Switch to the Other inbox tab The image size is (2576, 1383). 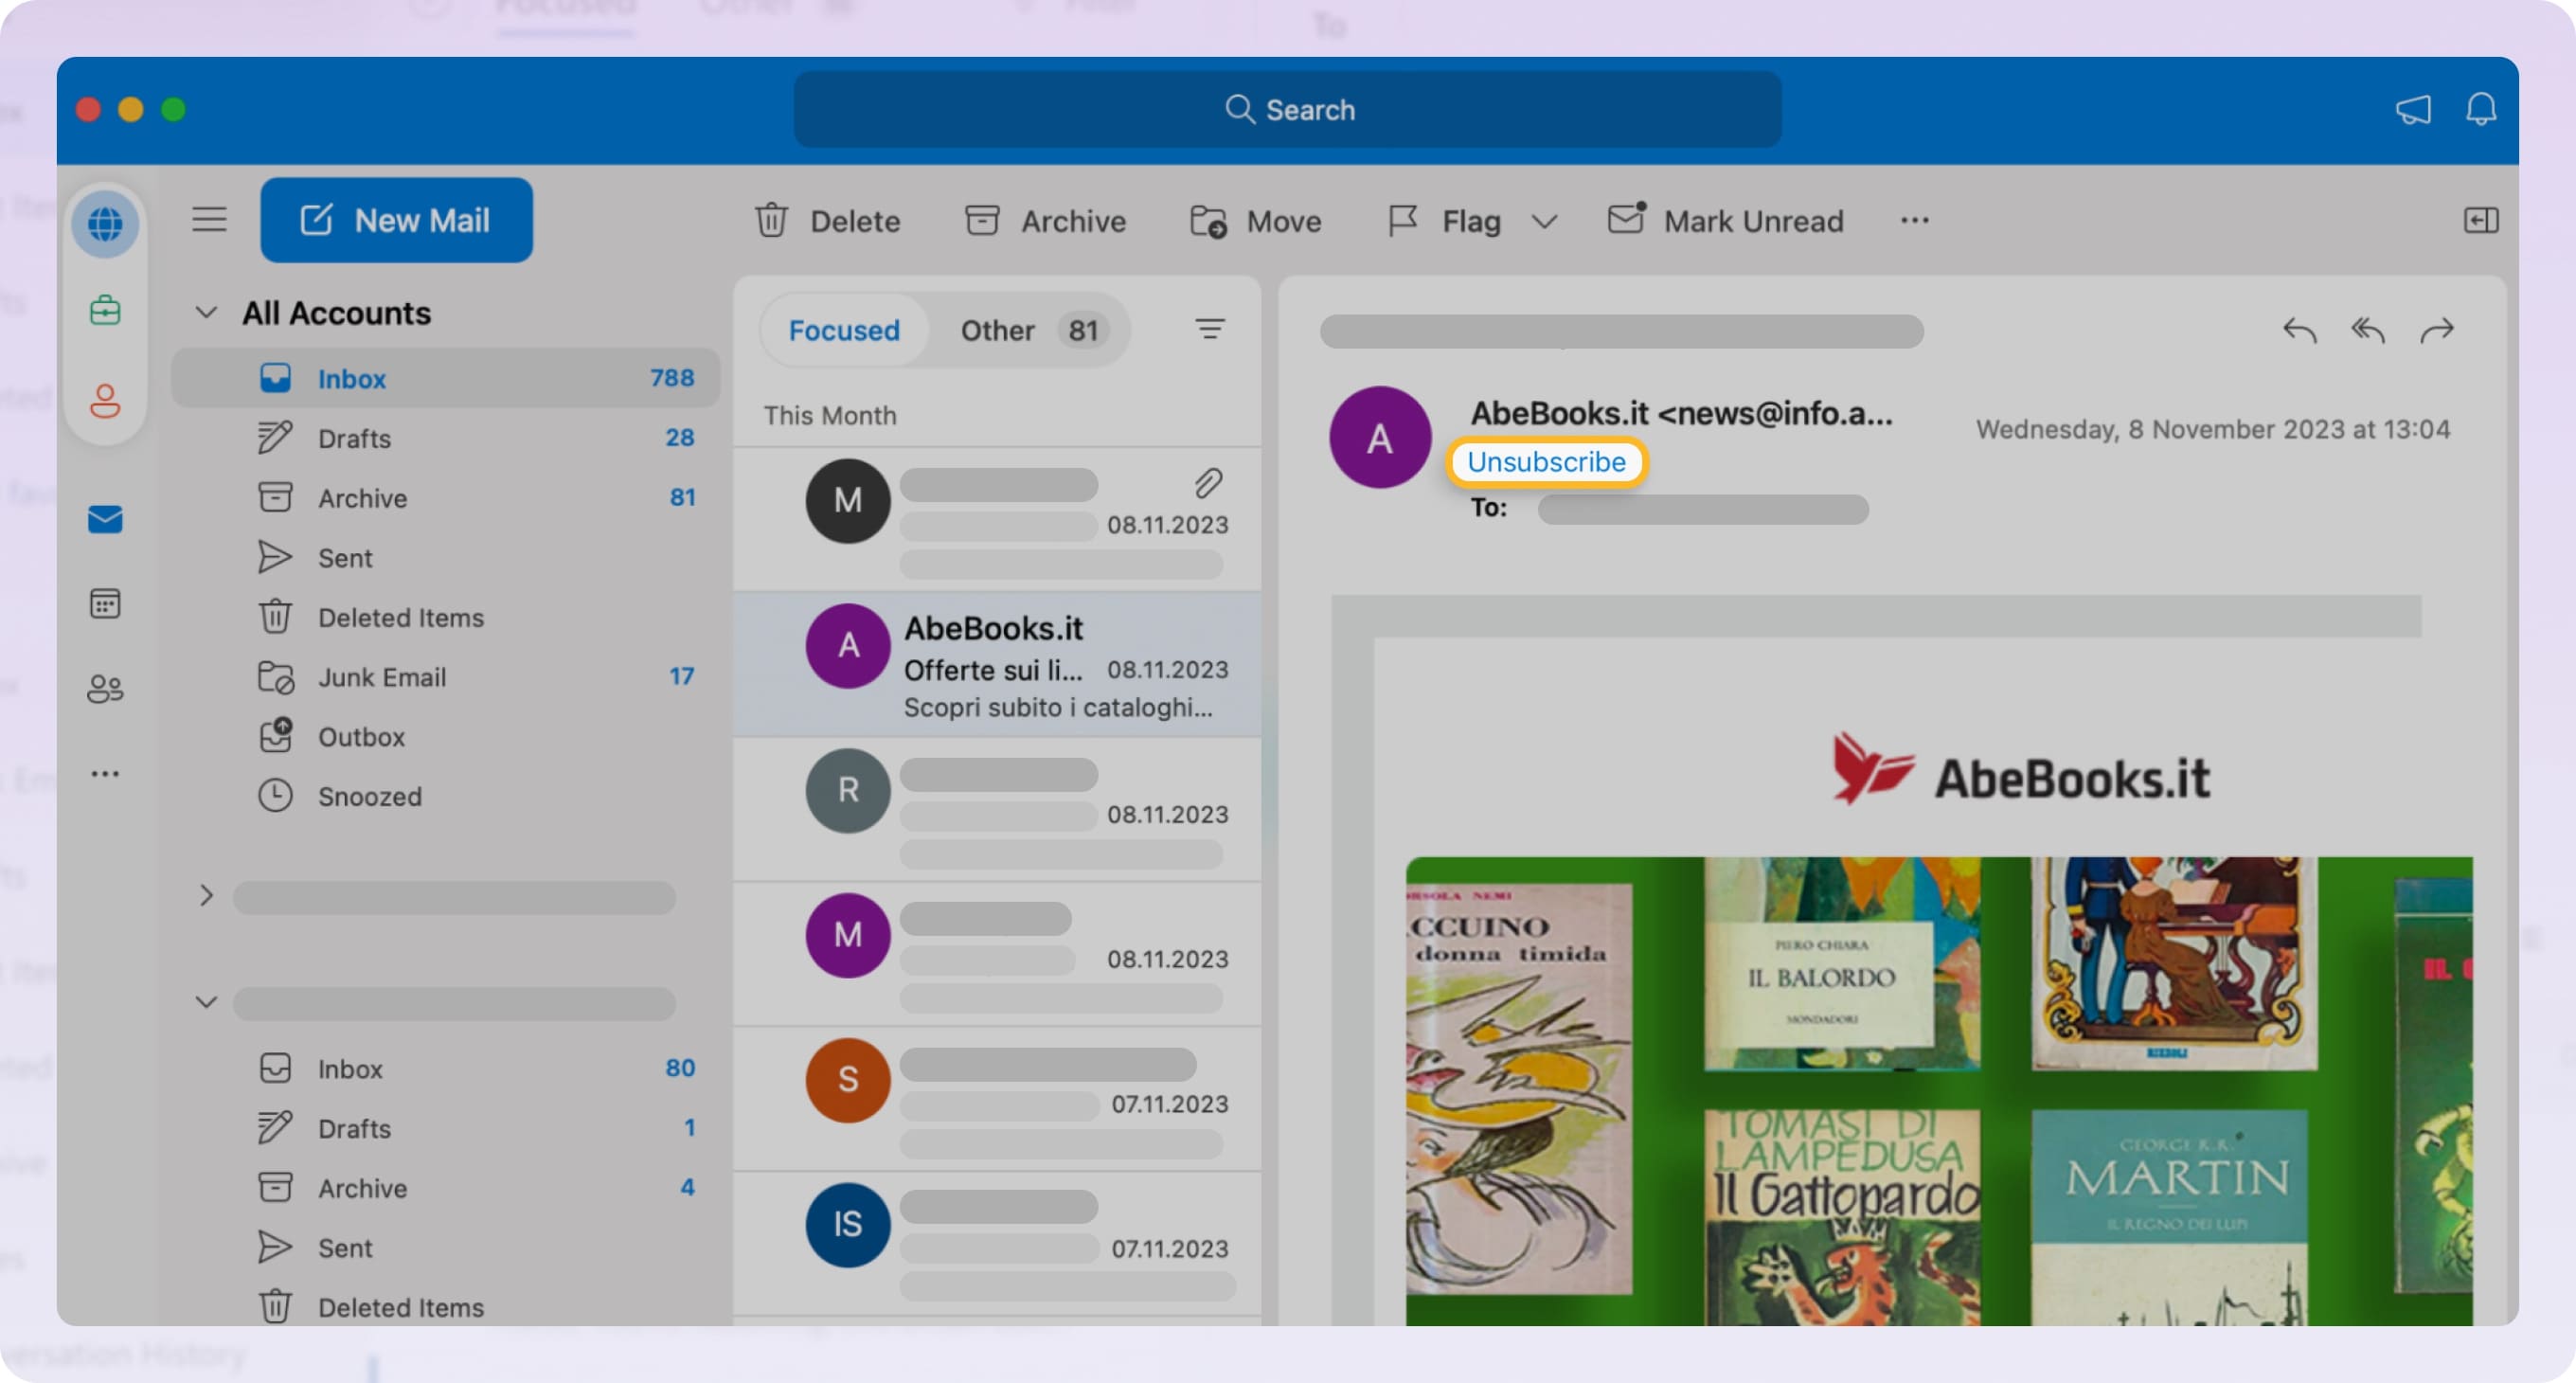[x=997, y=330]
